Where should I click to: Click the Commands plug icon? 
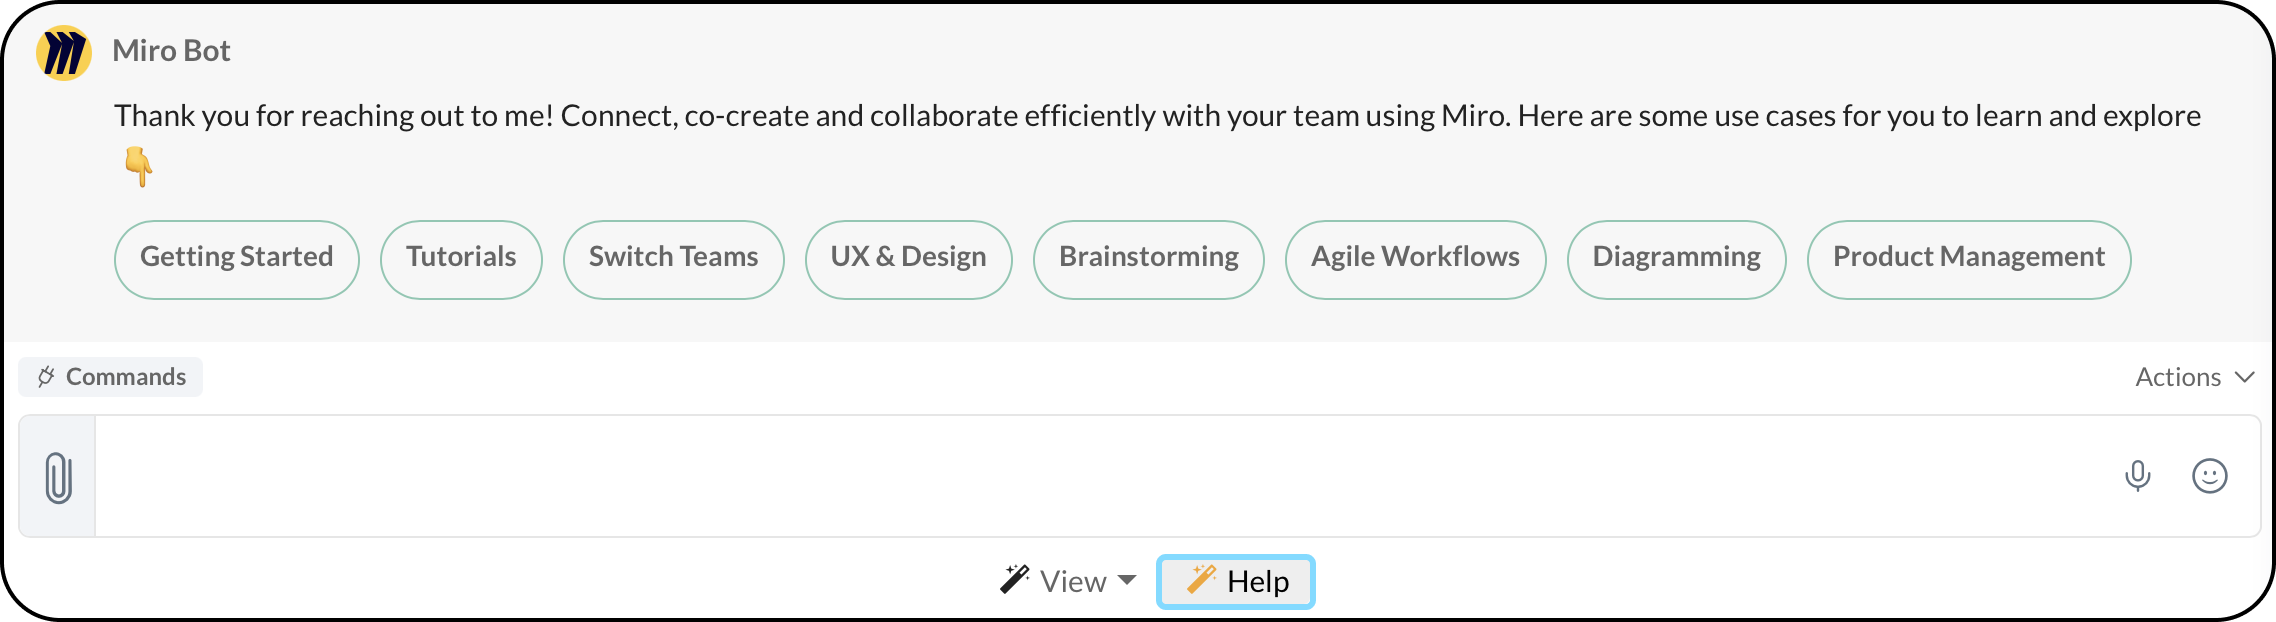point(46,377)
